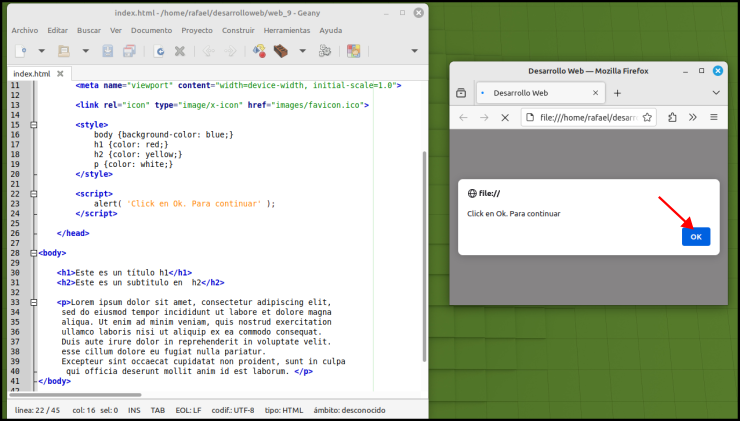740x421 pixels.
Task: Open the Firefox hamburger application menu
Action: [x=714, y=118]
